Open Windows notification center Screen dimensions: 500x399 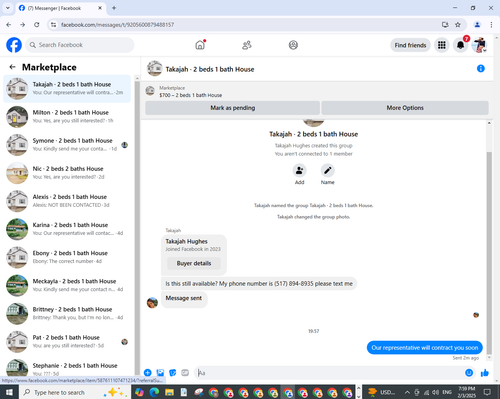pos(487,392)
